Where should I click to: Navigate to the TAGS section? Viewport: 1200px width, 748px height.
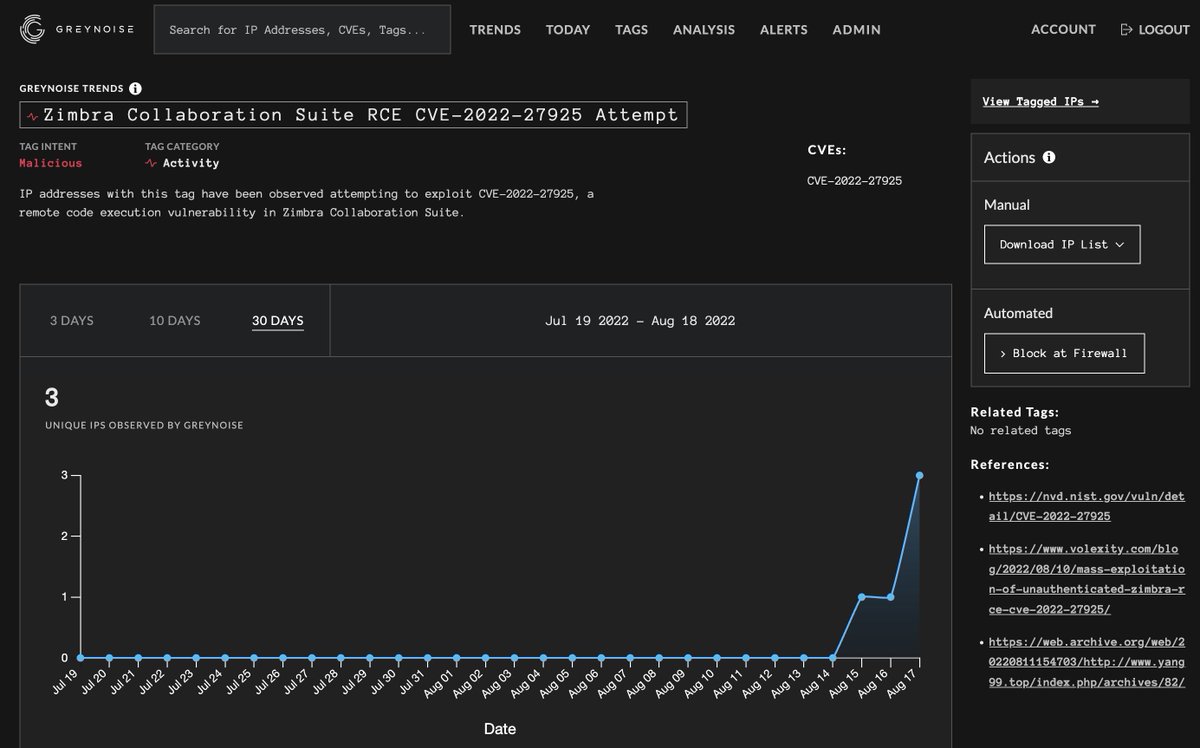631,30
